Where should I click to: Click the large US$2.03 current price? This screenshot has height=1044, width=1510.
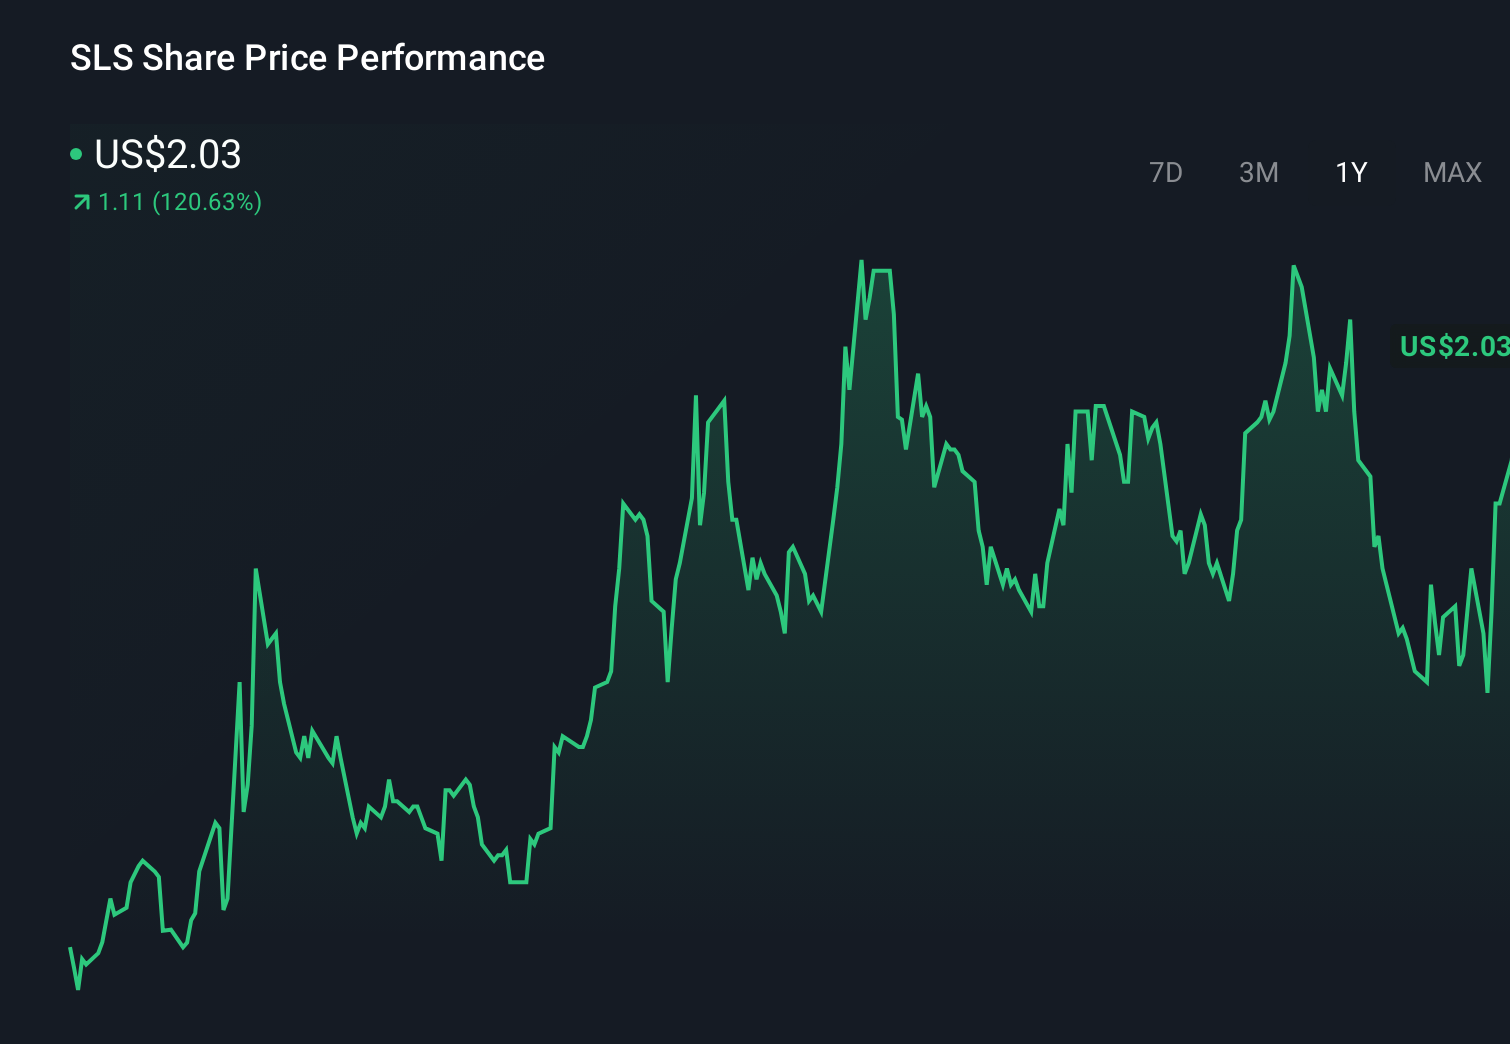coord(166,154)
